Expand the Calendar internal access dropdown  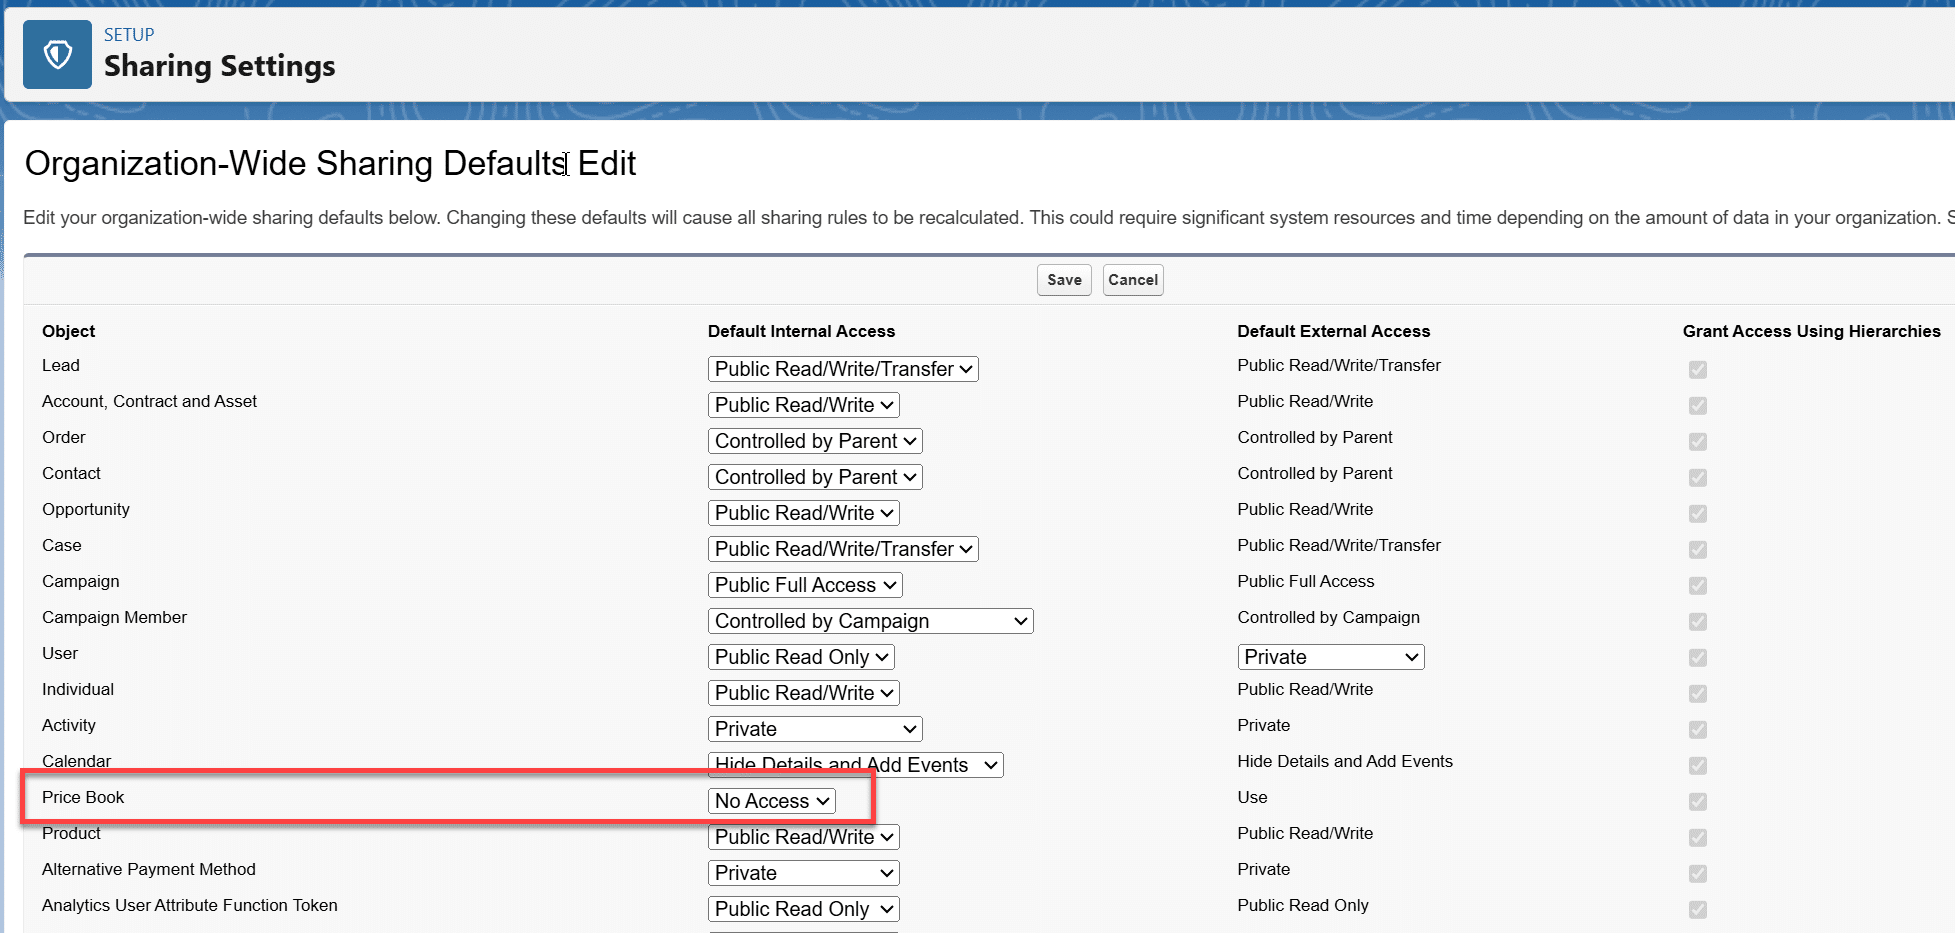point(855,765)
